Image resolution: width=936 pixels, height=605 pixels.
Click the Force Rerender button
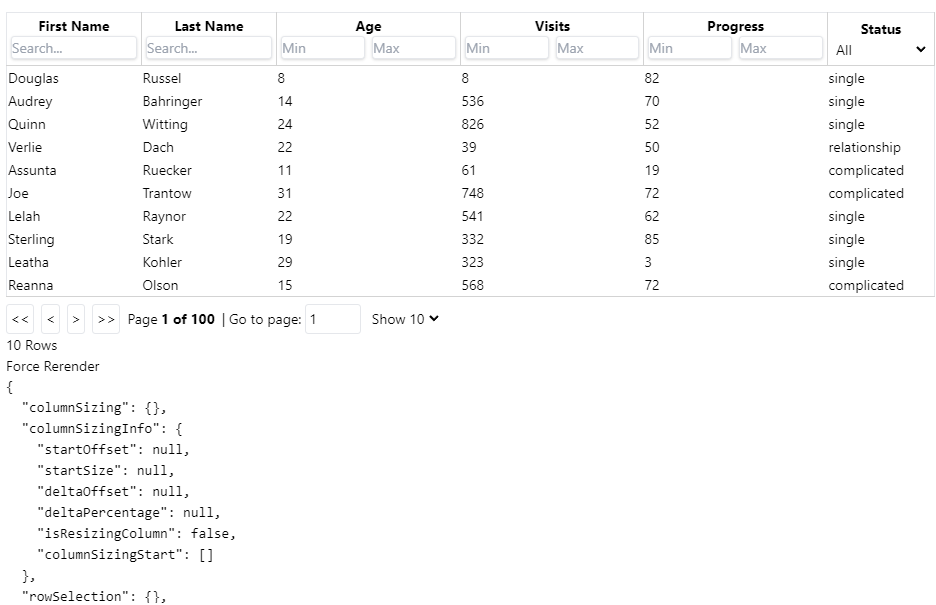coord(53,366)
